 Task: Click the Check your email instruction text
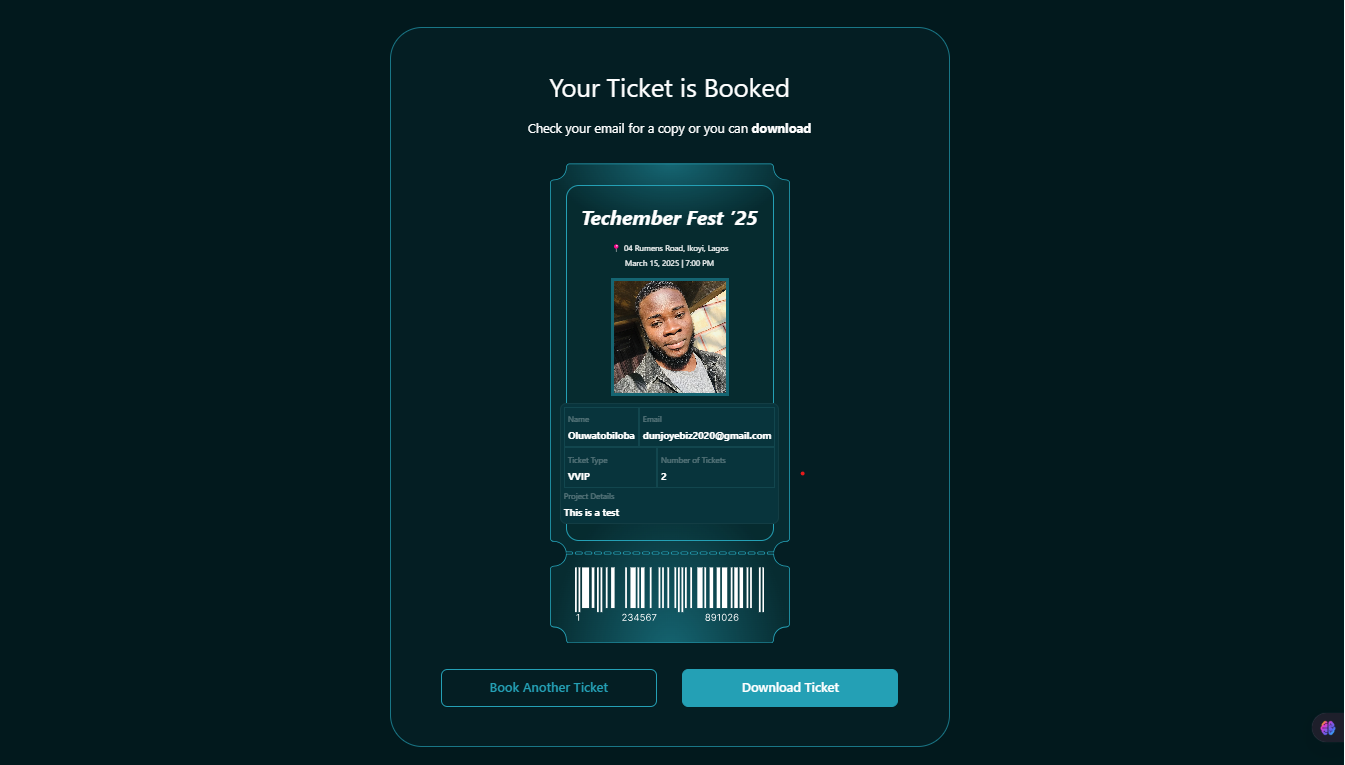point(669,129)
